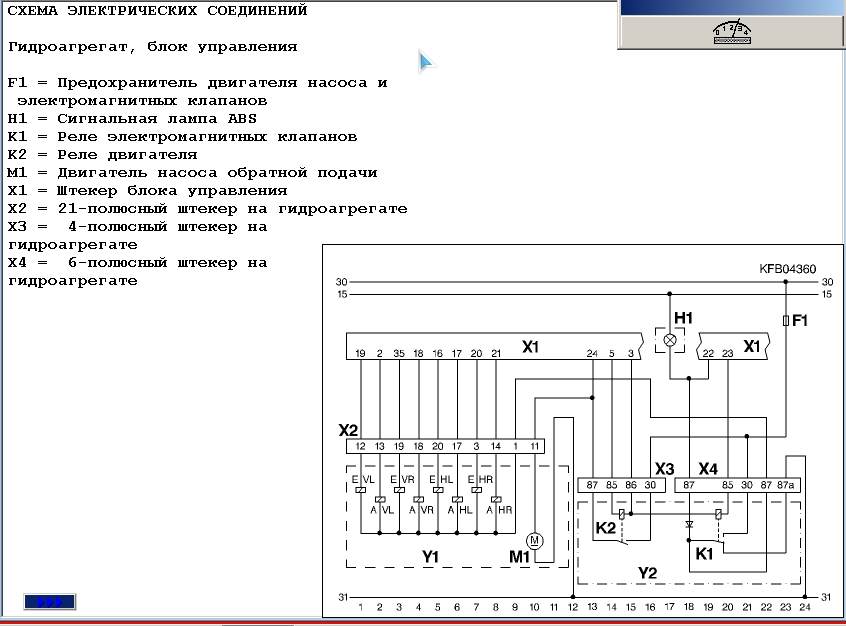Click the Y1 valve block label
The height and width of the screenshot is (626, 846).
[x=431, y=555]
